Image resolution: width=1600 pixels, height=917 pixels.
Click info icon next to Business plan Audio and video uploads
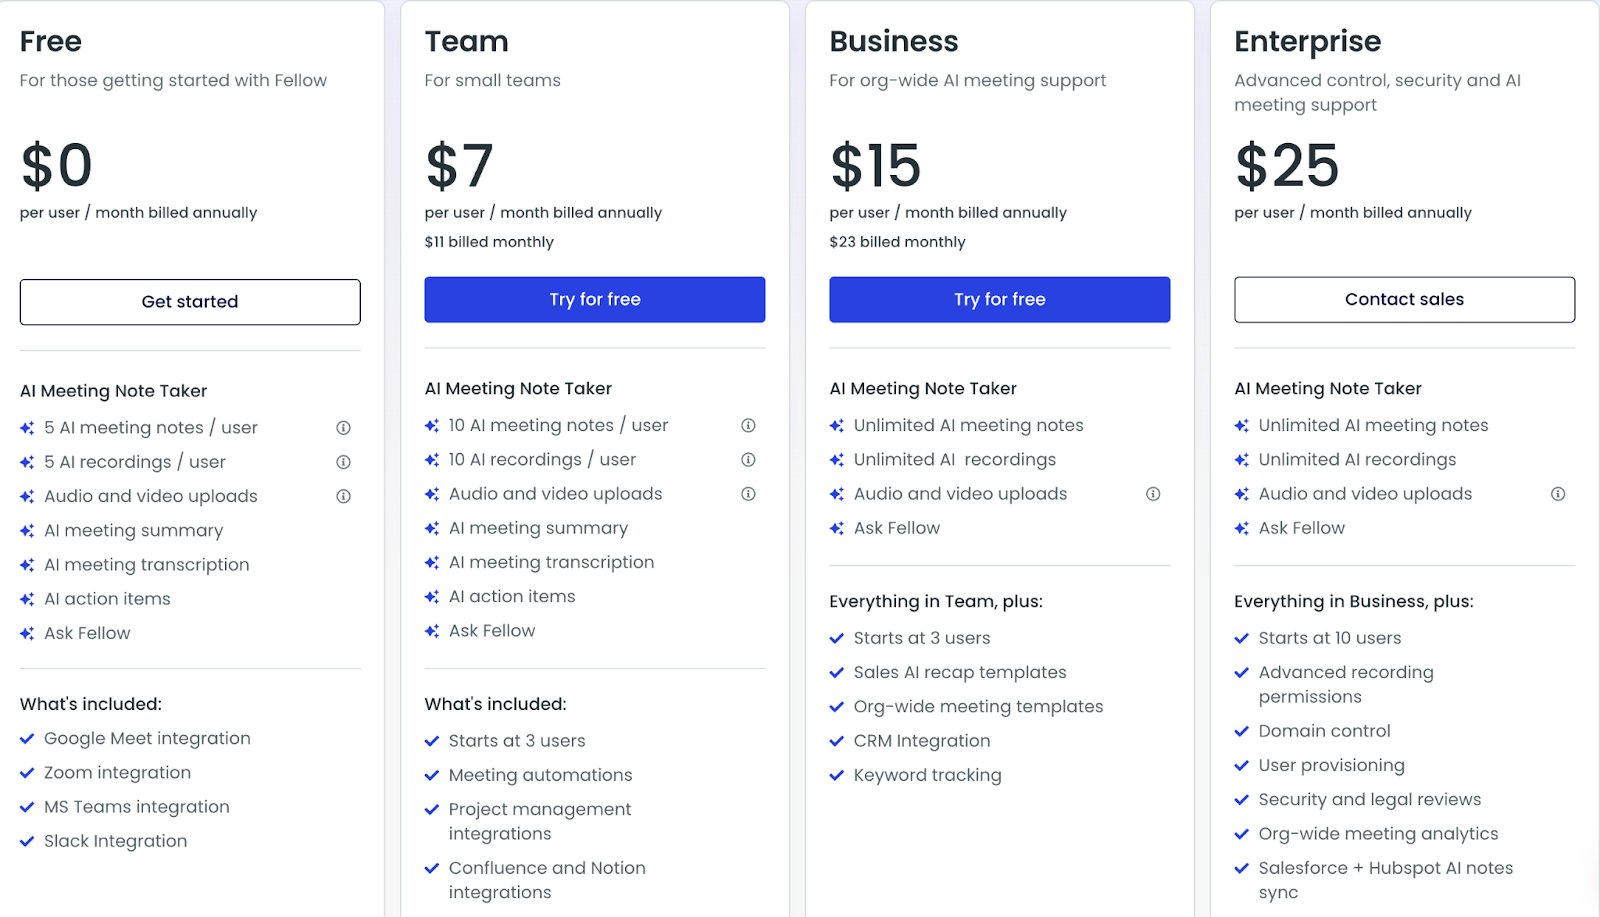click(x=1153, y=494)
